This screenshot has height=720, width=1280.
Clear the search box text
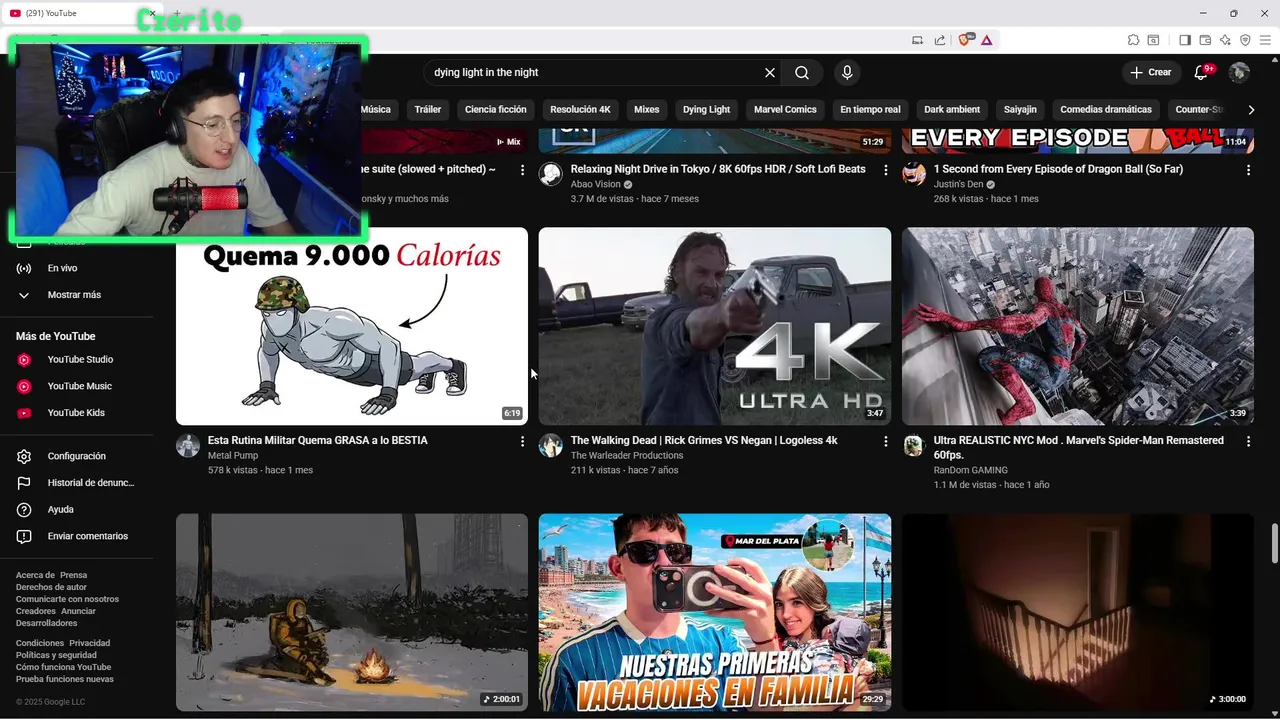(770, 73)
